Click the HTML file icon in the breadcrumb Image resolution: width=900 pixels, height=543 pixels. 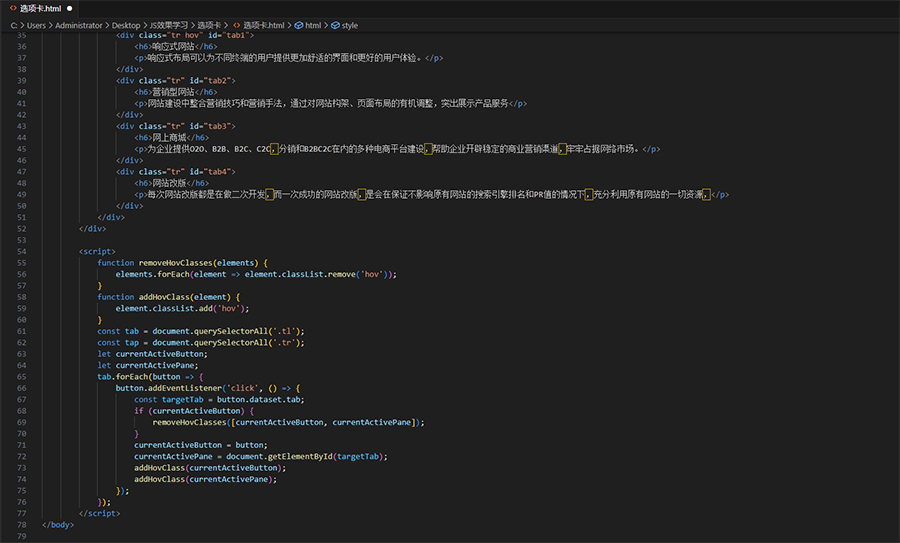point(236,25)
